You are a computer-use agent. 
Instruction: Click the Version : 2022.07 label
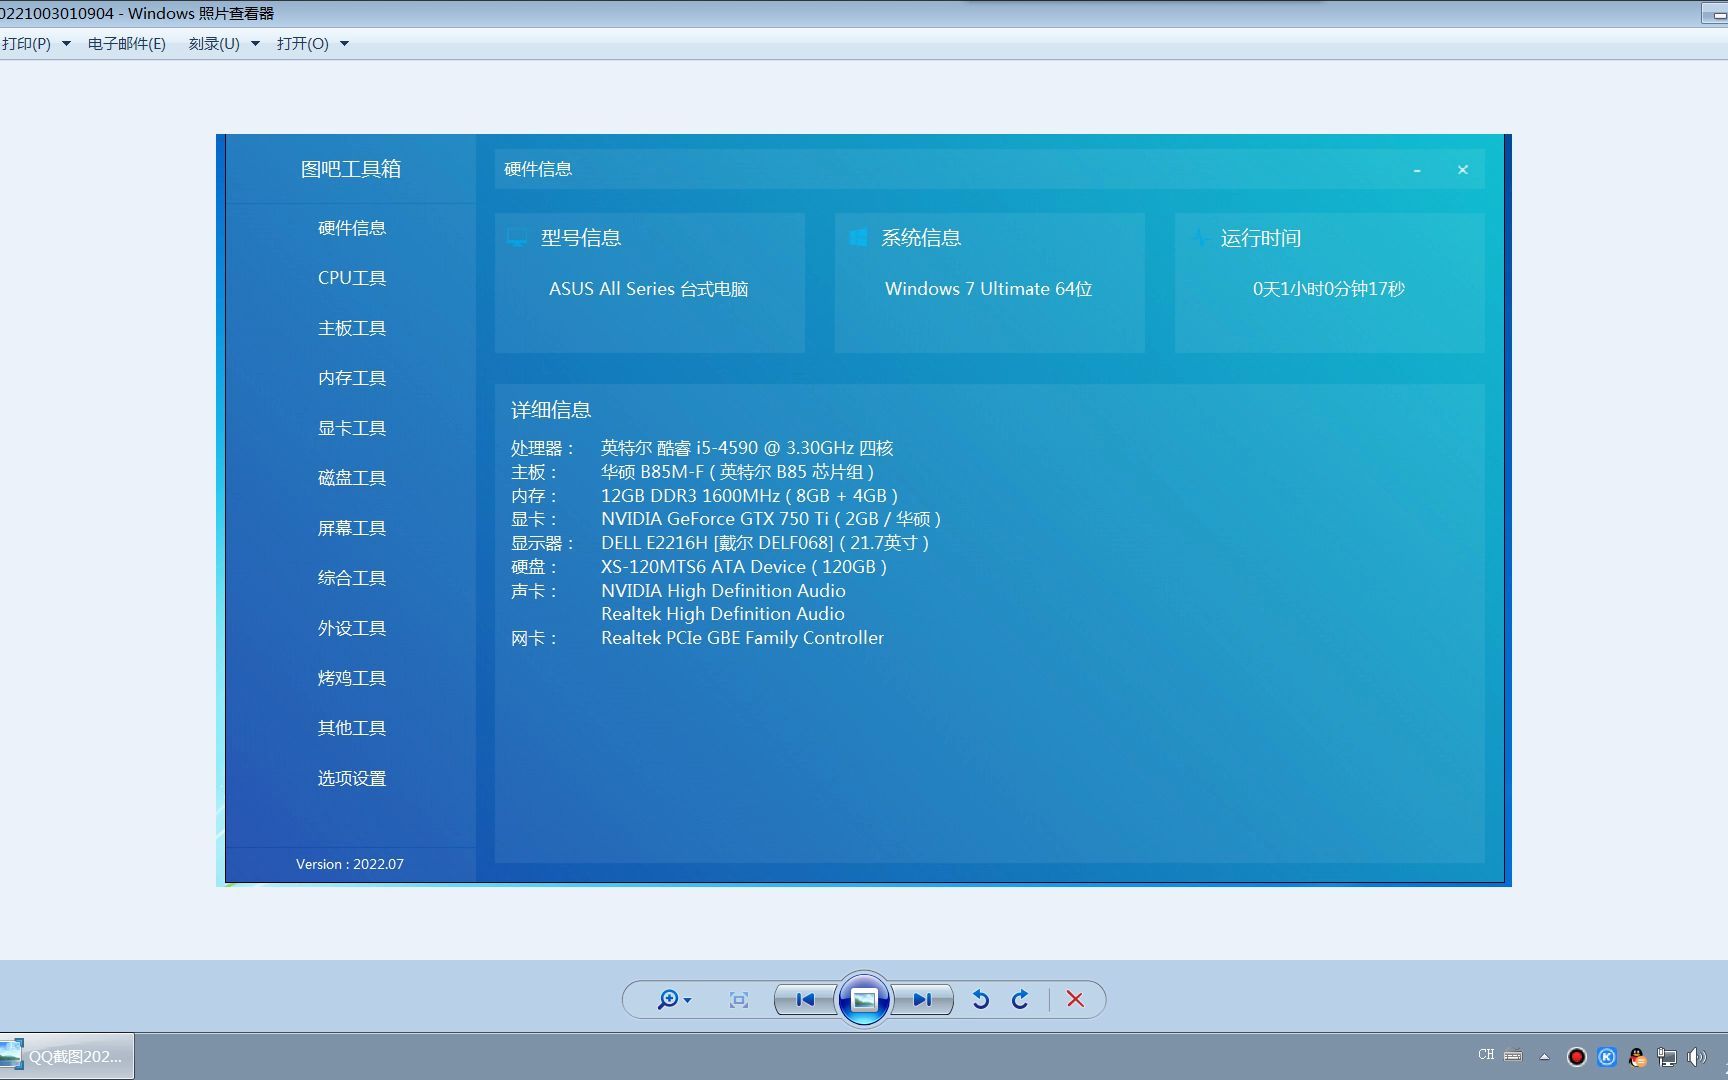pyautogui.click(x=350, y=864)
